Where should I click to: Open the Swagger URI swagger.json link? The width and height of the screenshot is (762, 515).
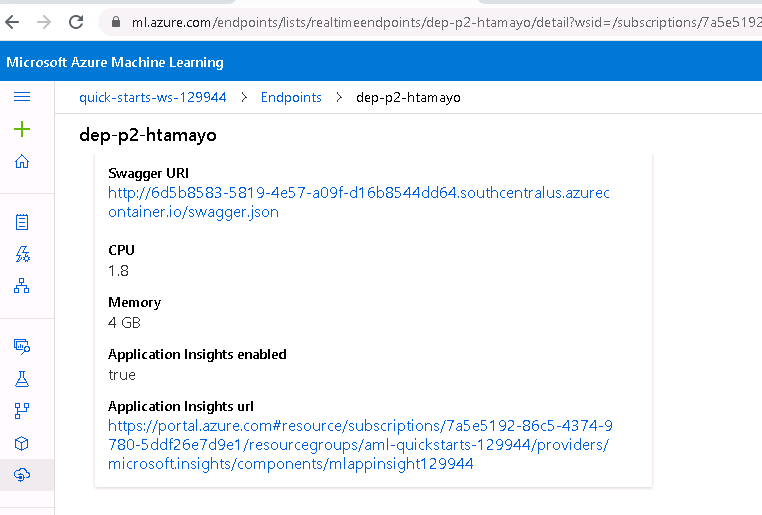click(359, 202)
